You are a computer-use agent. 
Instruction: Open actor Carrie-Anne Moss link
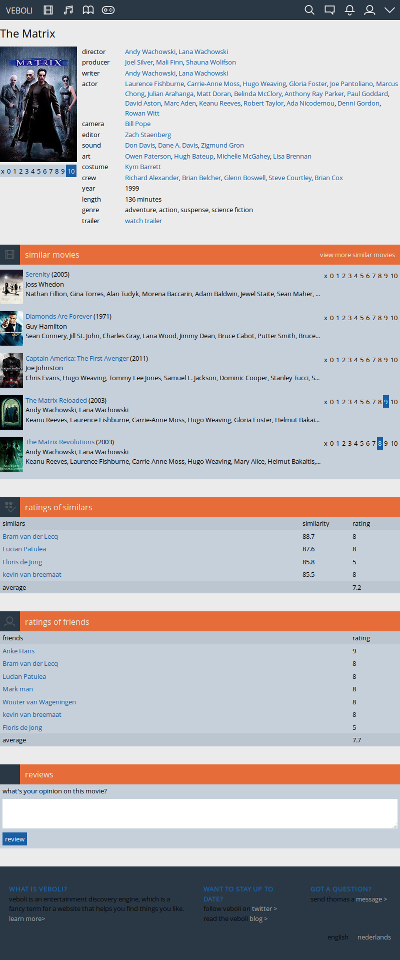pyautogui.click(x=213, y=84)
